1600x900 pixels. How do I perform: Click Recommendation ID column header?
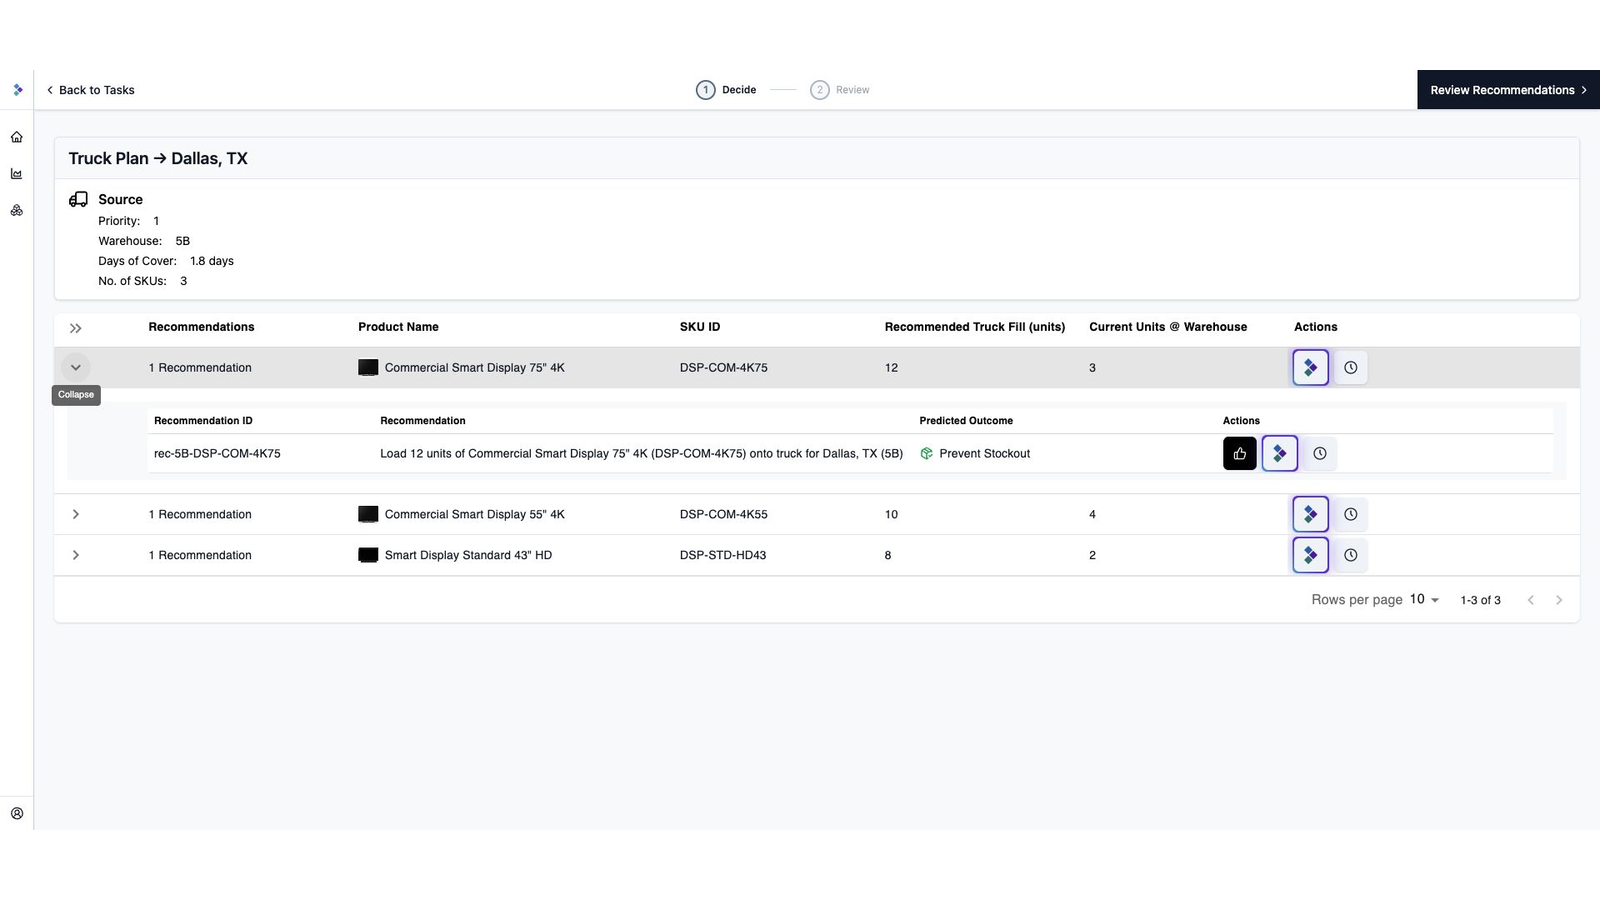click(203, 421)
